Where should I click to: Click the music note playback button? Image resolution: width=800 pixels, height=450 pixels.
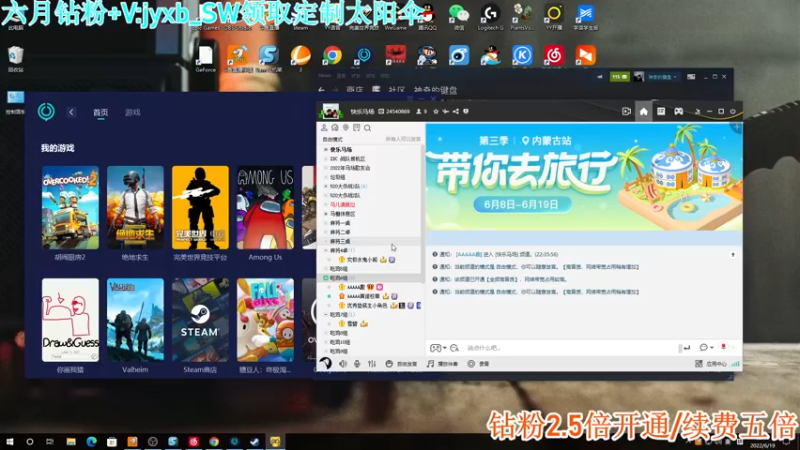point(442,364)
